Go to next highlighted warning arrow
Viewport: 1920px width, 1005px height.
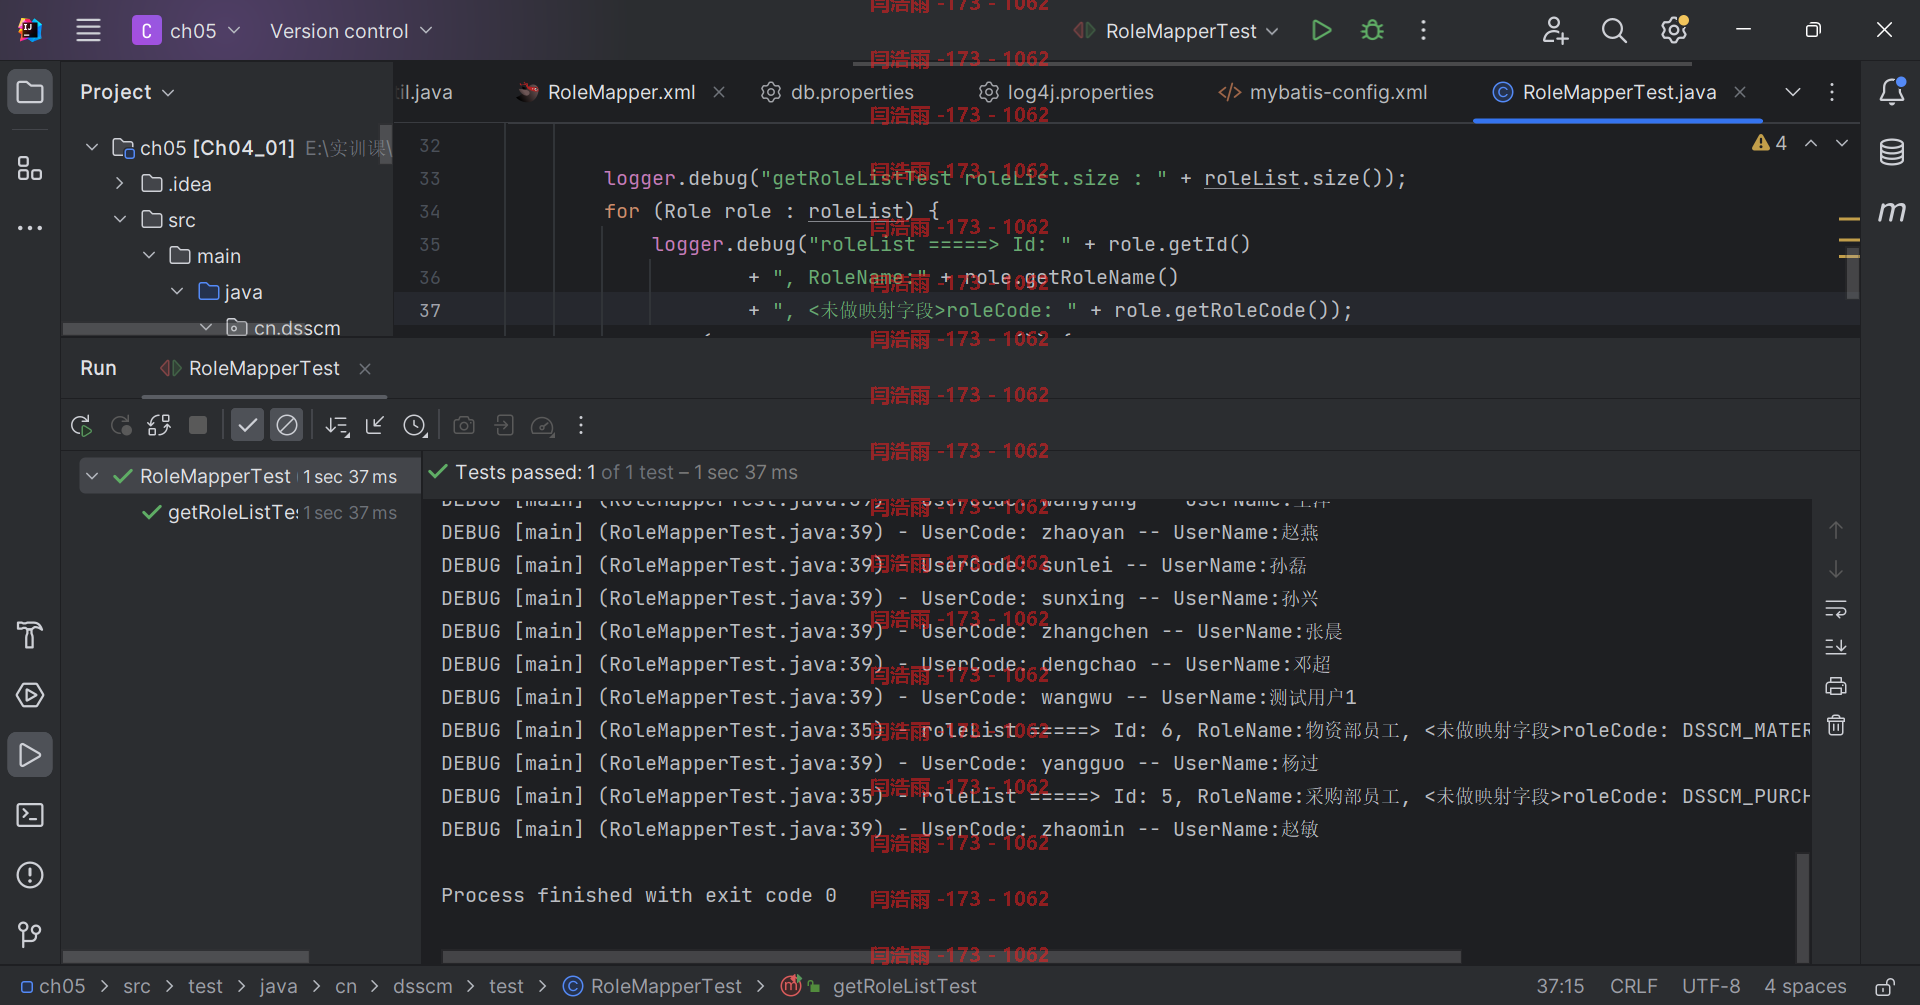(x=1841, y=144)
